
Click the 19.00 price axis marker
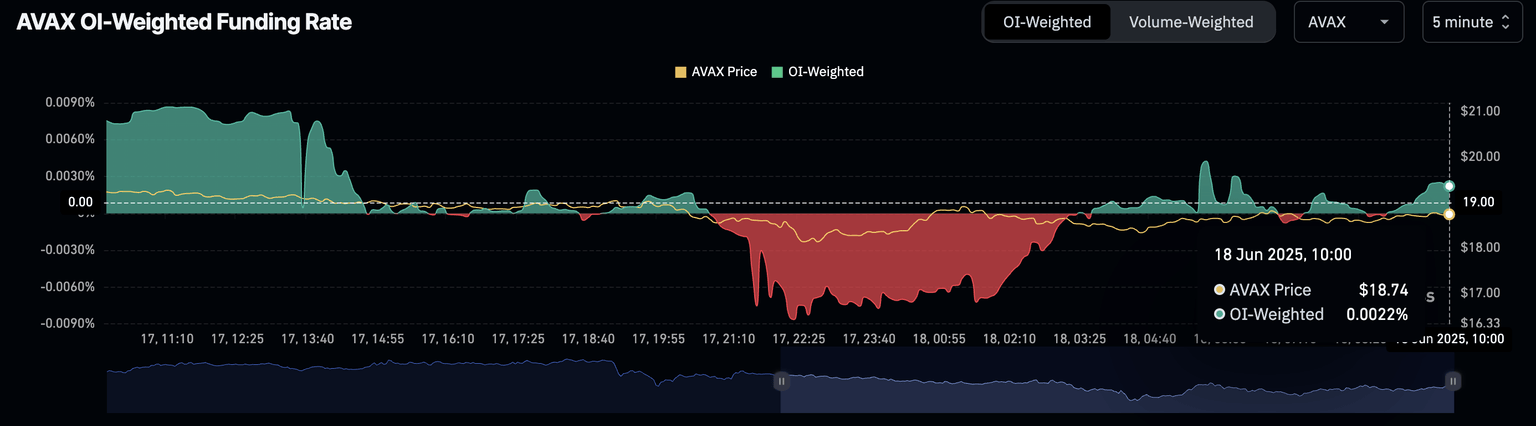(x=1478, y=202)
